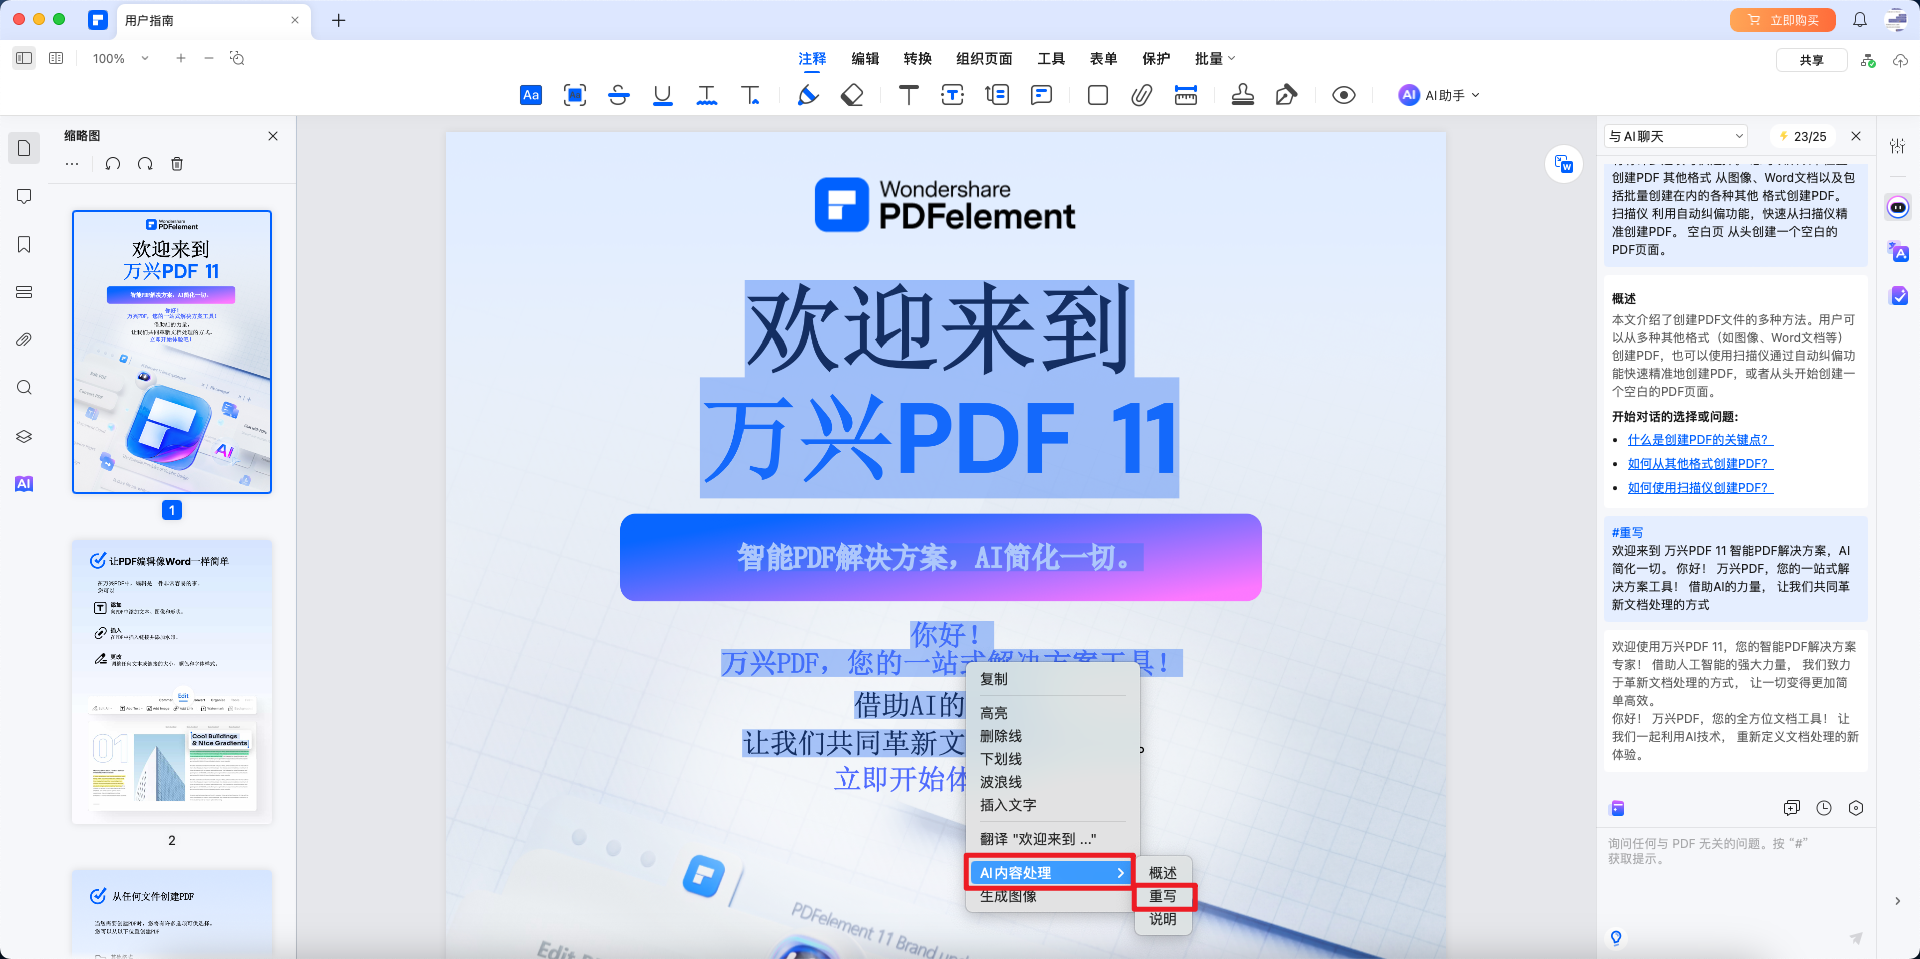This screenshot has width=1920, height=959.
Task: Click the 共享 button
Action: pos(1811,60)
